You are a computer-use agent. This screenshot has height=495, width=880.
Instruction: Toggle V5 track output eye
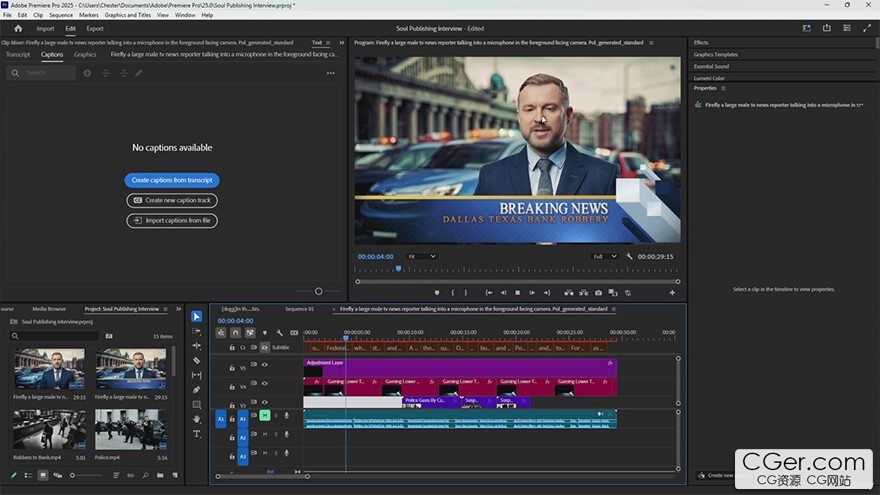pyautogui.click(x=264, y=365)
